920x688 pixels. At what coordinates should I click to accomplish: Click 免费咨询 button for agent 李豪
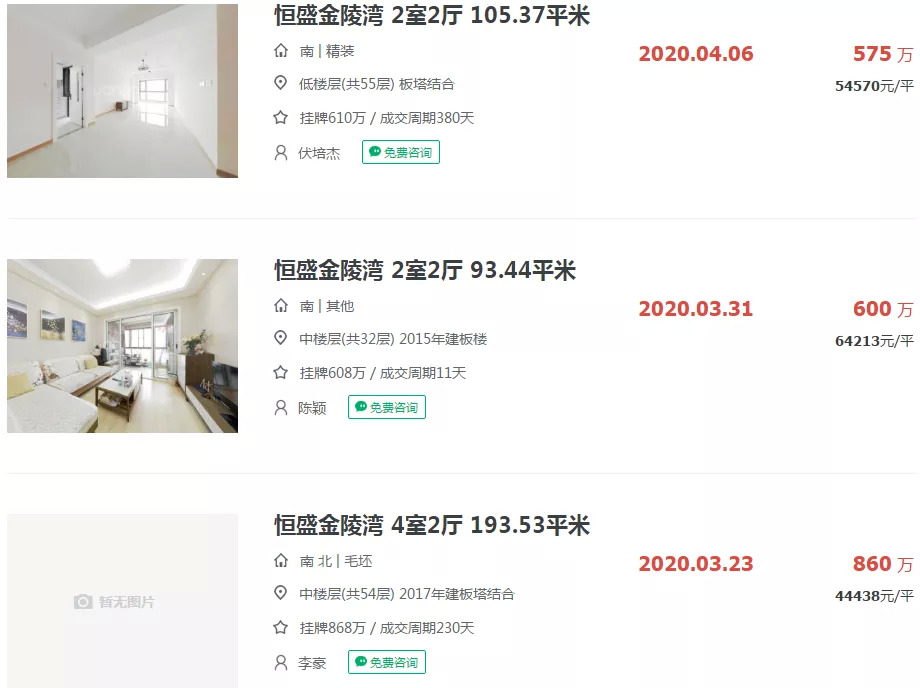coord(387,662)
